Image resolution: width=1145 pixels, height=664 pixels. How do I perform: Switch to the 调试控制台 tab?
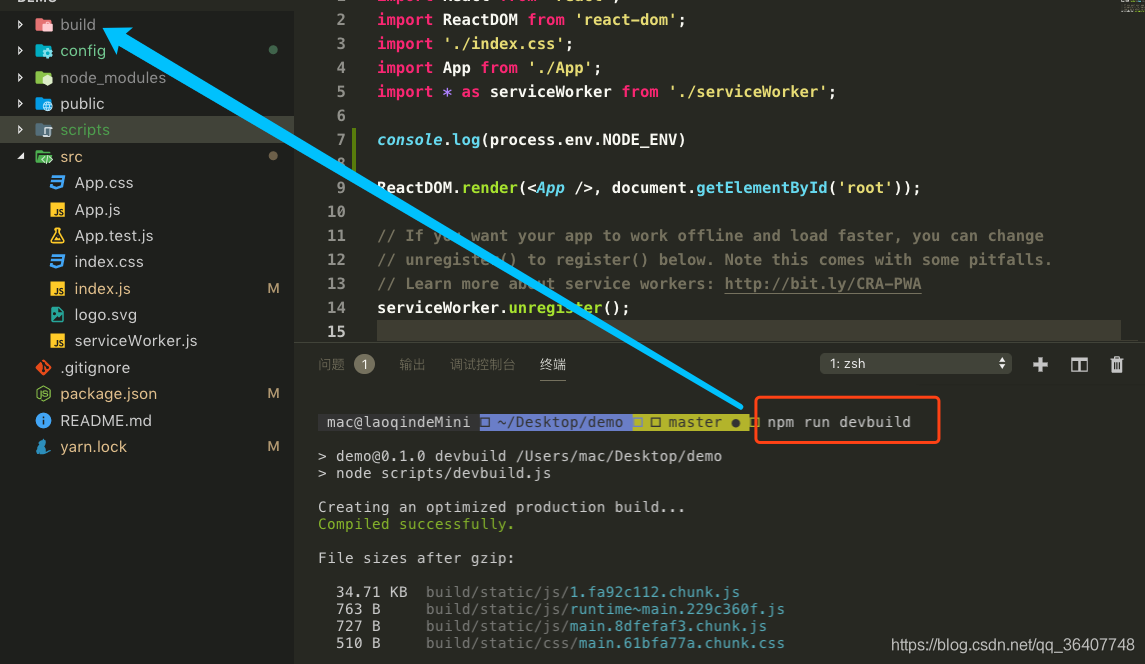483,365
